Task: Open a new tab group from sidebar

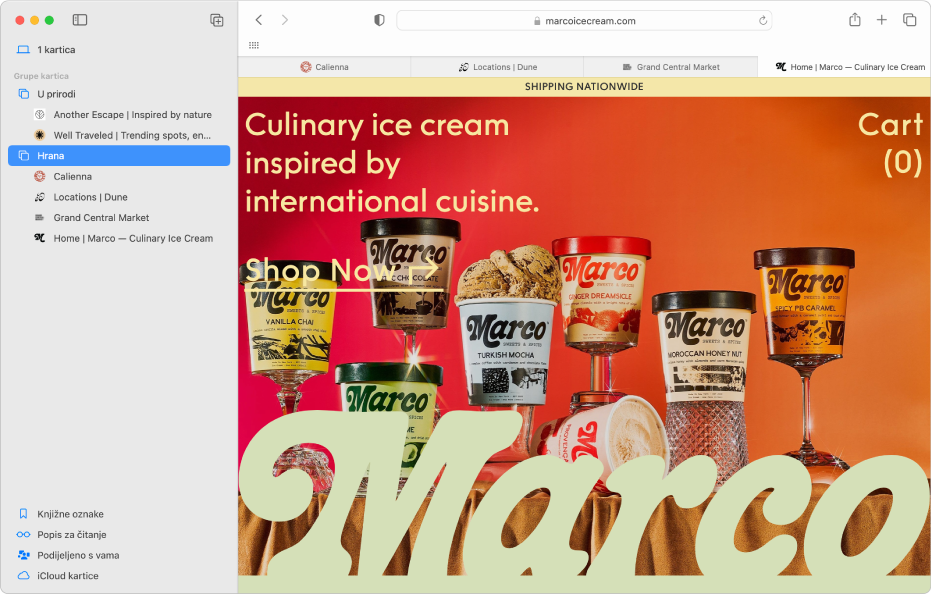Action: [x=216, y=19]
